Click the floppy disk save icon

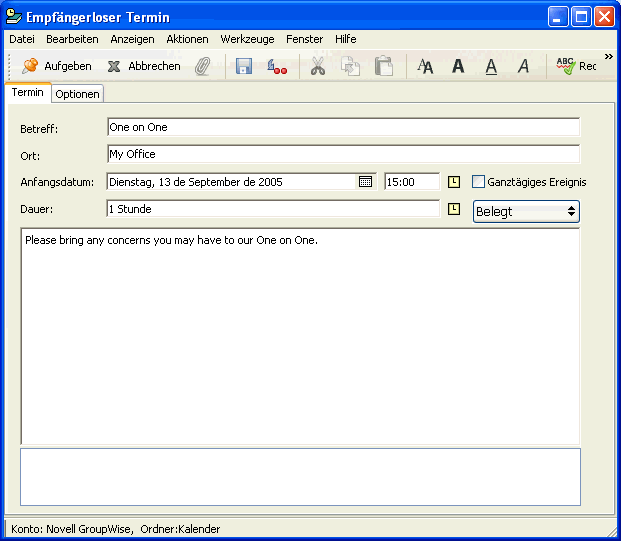click(x=243, y=66)
